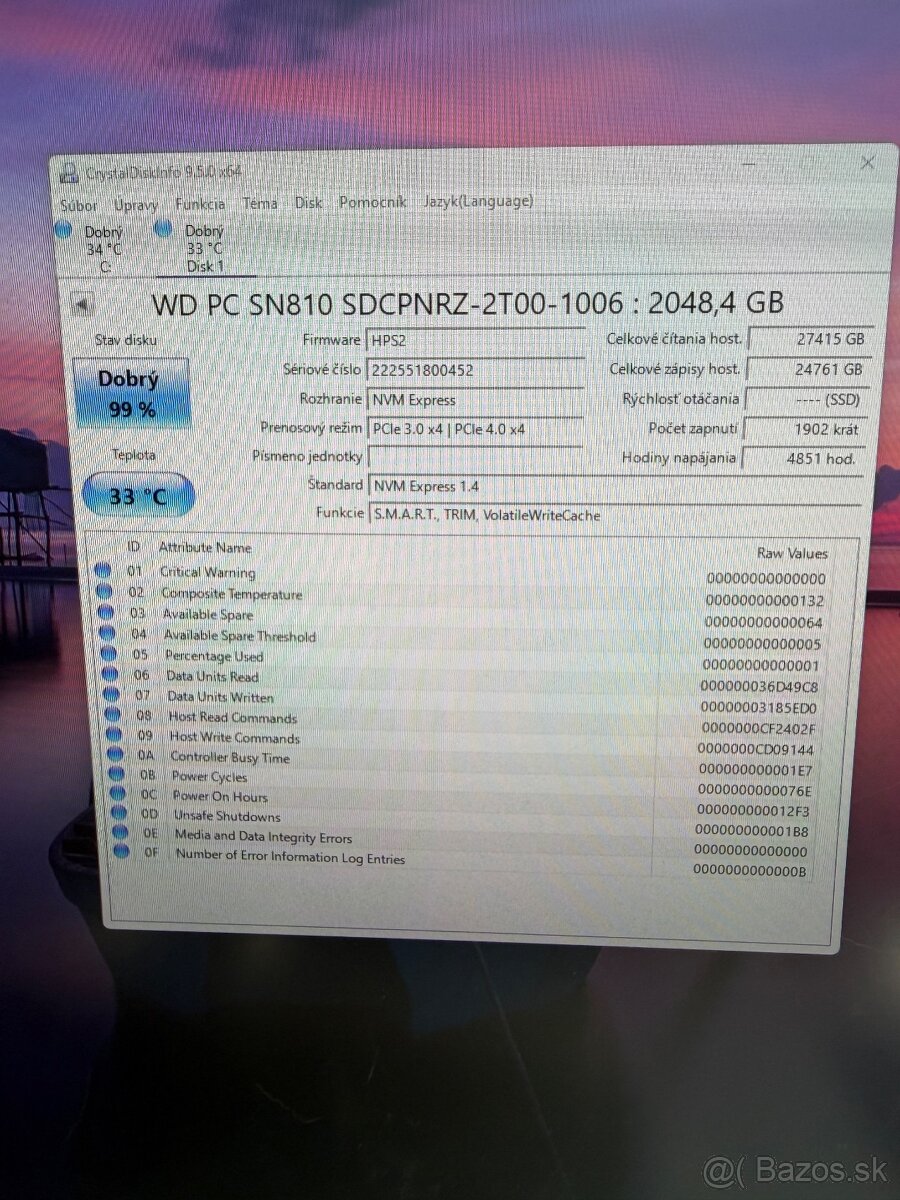Click raw value 0000000CF2402F
Screen dimensions: 900x1200
click(758, 728)
